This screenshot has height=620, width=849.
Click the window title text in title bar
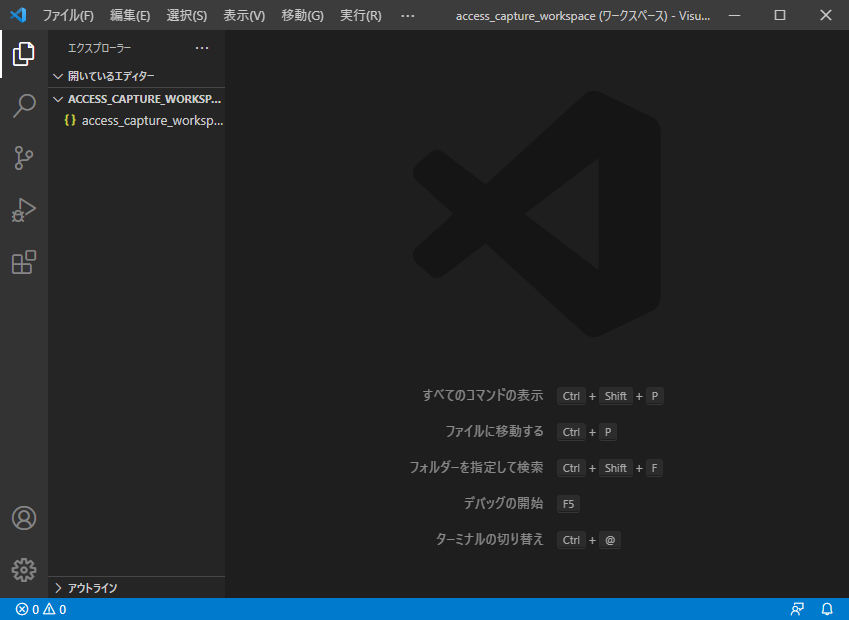click(x=583, y=16)
